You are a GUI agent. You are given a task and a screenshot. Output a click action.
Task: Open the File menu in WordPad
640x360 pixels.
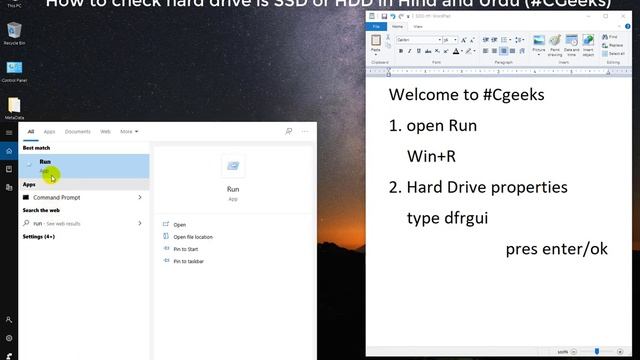376,27
